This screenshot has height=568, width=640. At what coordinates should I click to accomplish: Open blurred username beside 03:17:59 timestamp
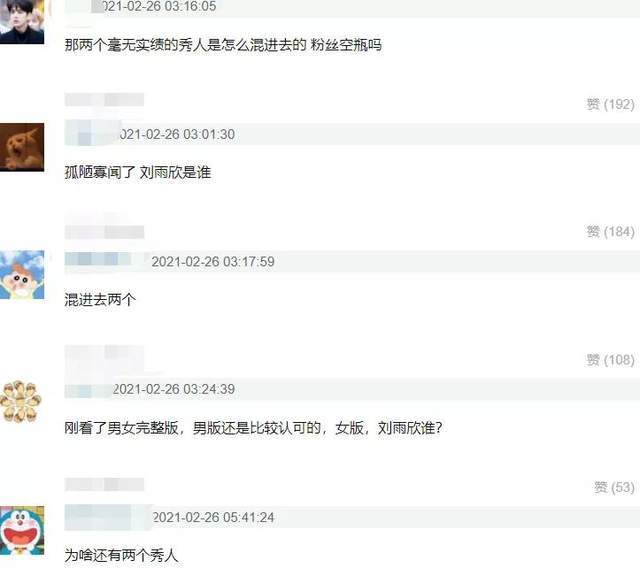(x=105, y=261)
